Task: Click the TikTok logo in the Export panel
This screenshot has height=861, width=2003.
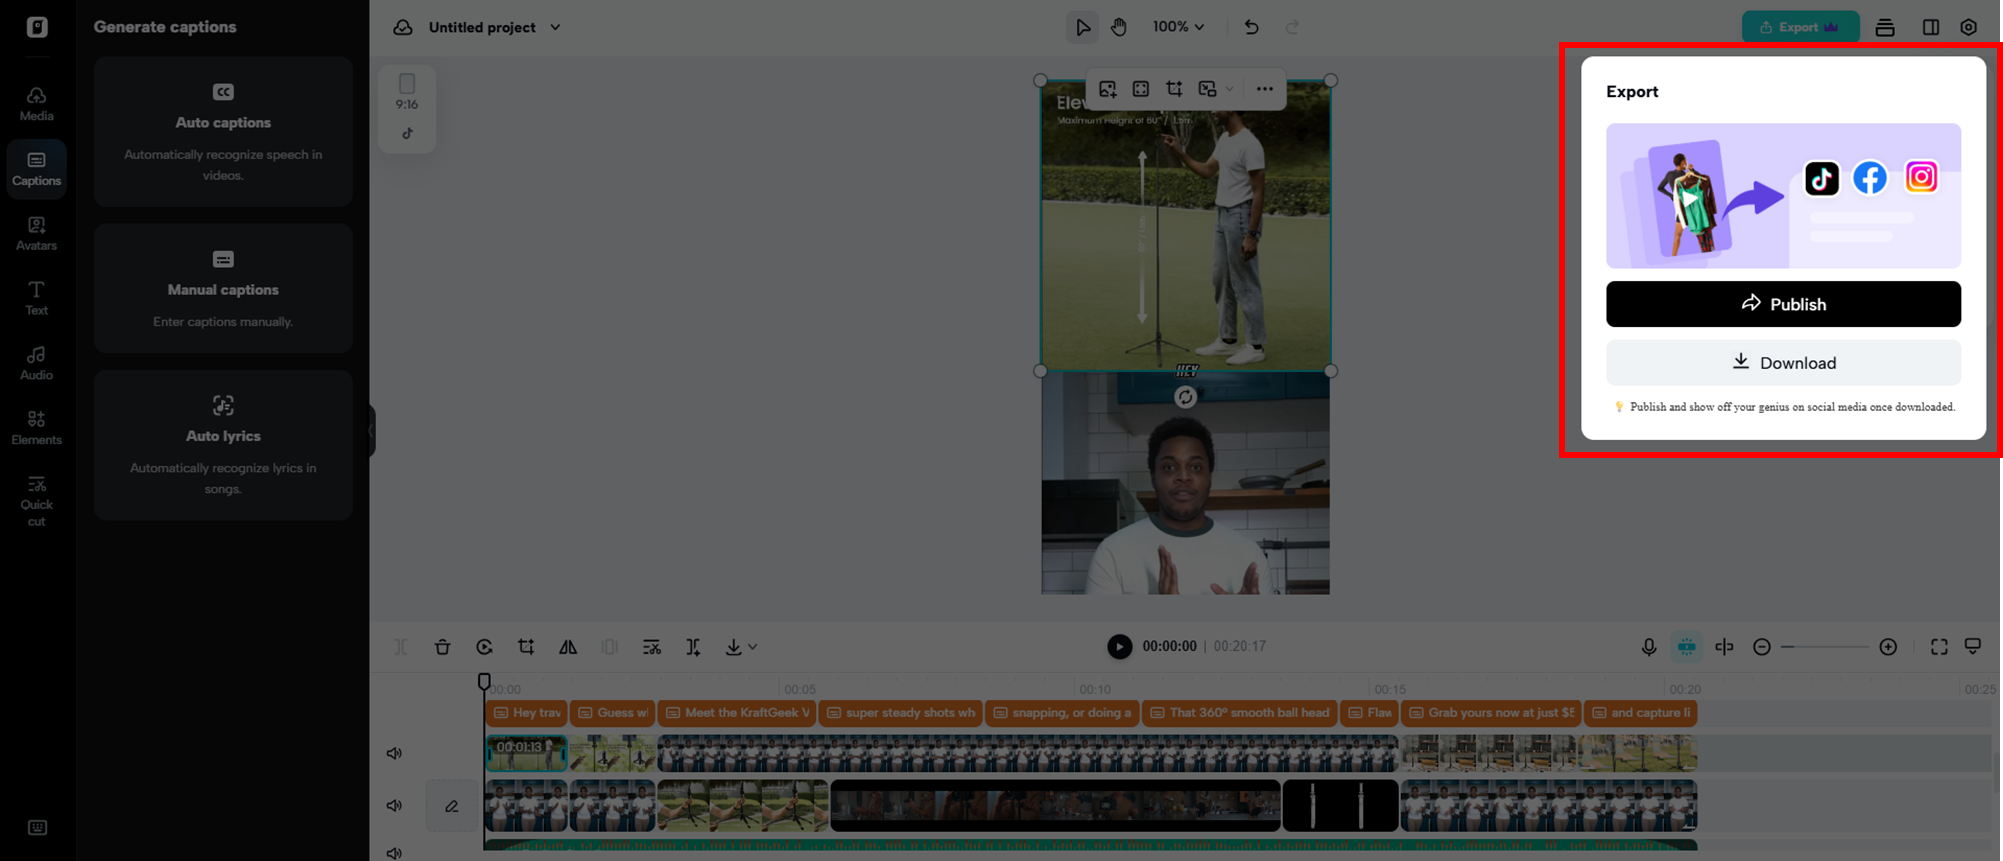Action: click(x=1822, y=178)
